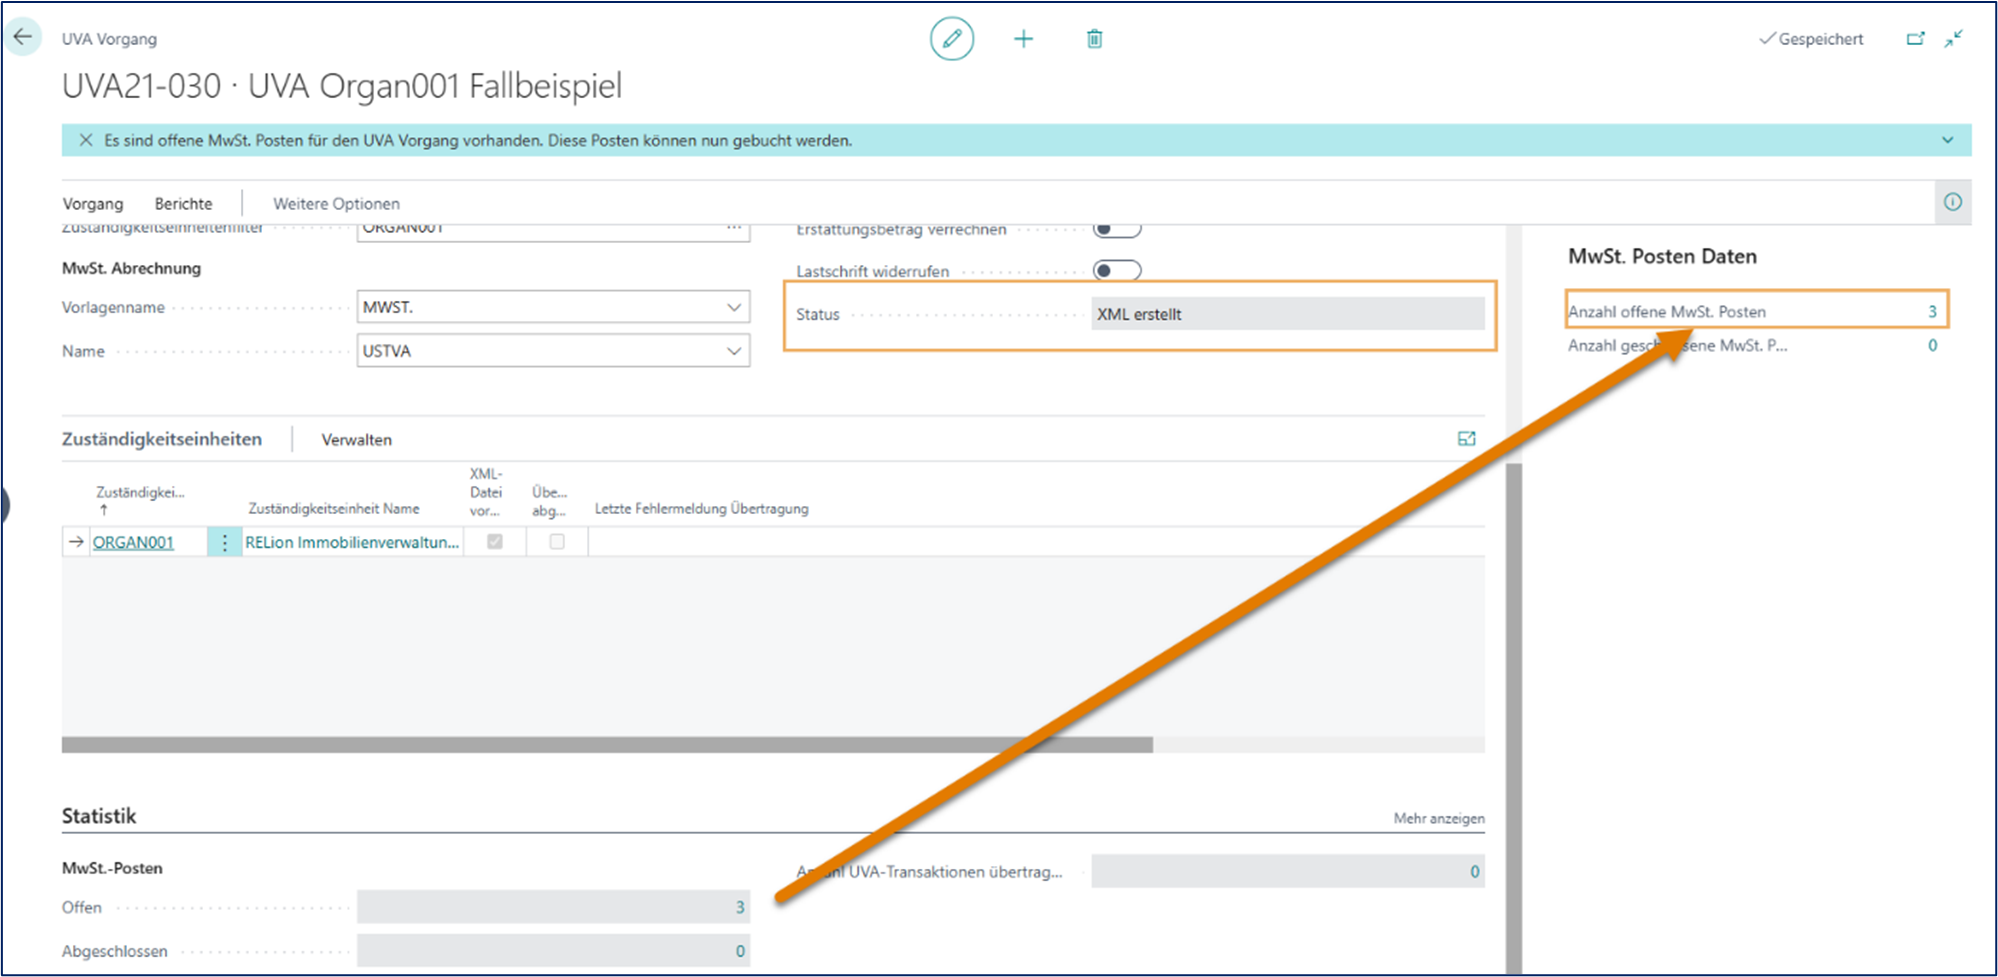Toggle the info FactBox pane icon
This screenshot has width=1998, height=977.
1952,202
